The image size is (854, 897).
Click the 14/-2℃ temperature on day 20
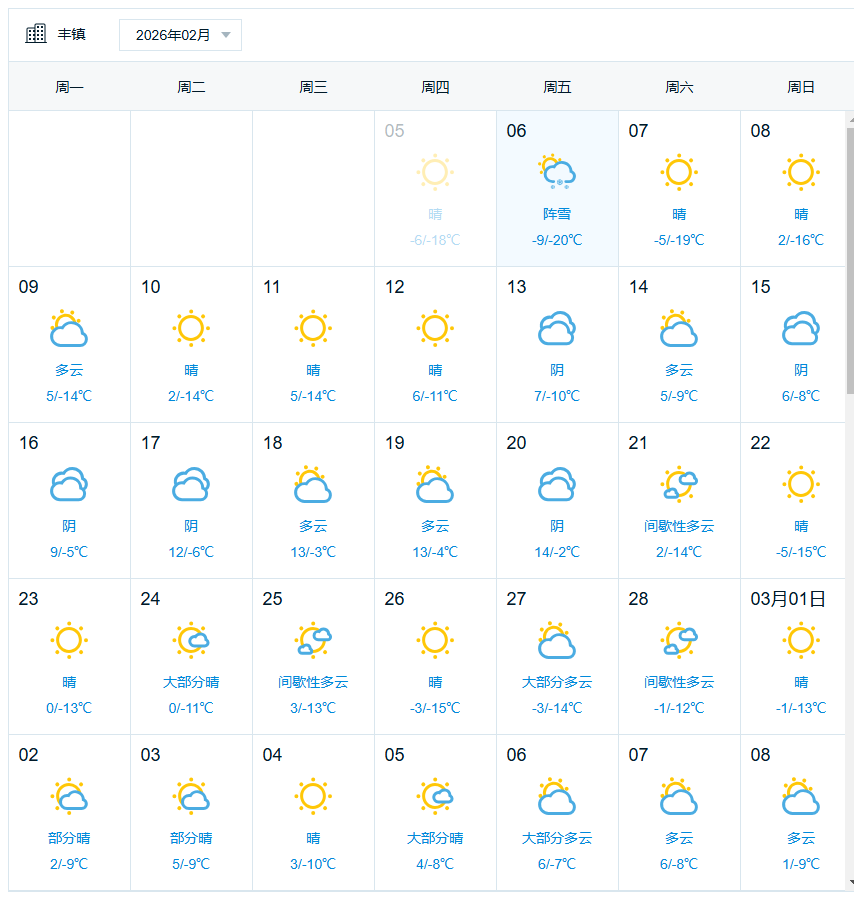(x=557, y=552)
